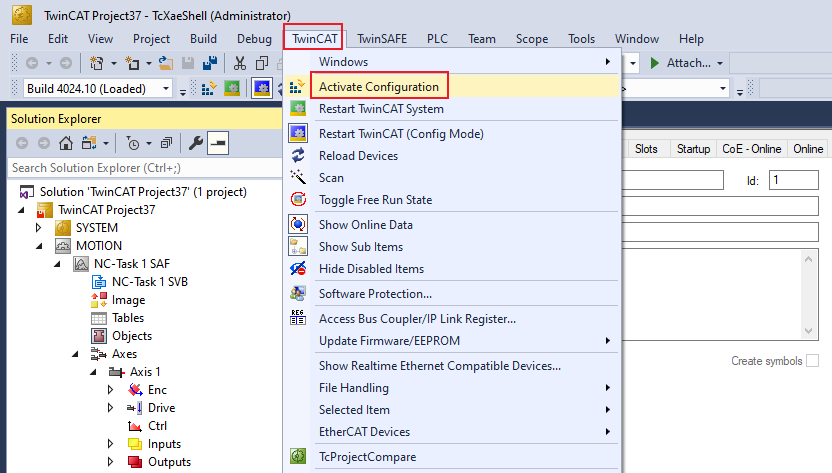The image size is (832, 473).
Task: Open the TwinSAFE menu
Action: 382,39
